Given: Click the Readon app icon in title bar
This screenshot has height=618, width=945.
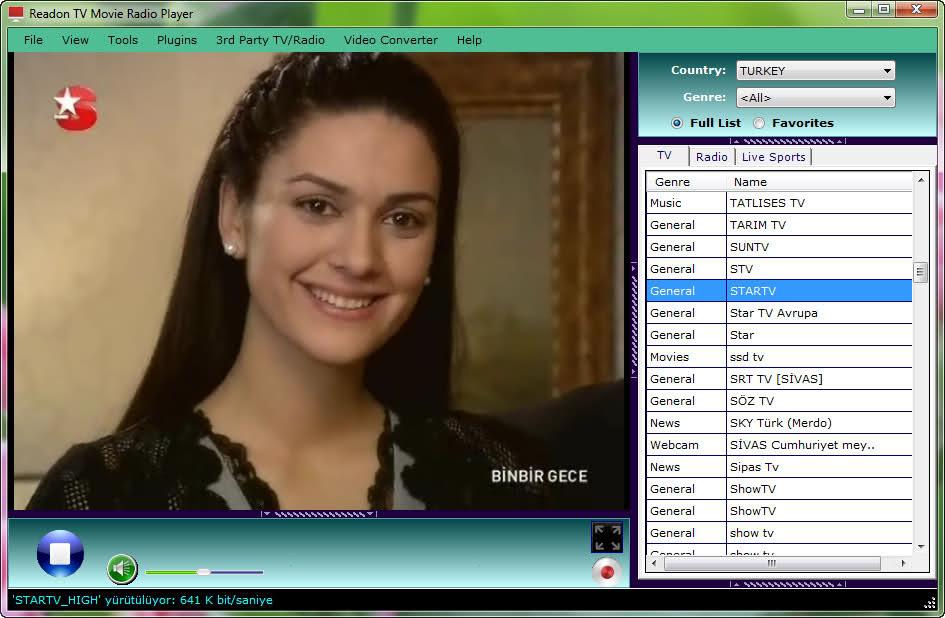Looking at the screenshot, I should pyautogui.click(x=16, y=14).
